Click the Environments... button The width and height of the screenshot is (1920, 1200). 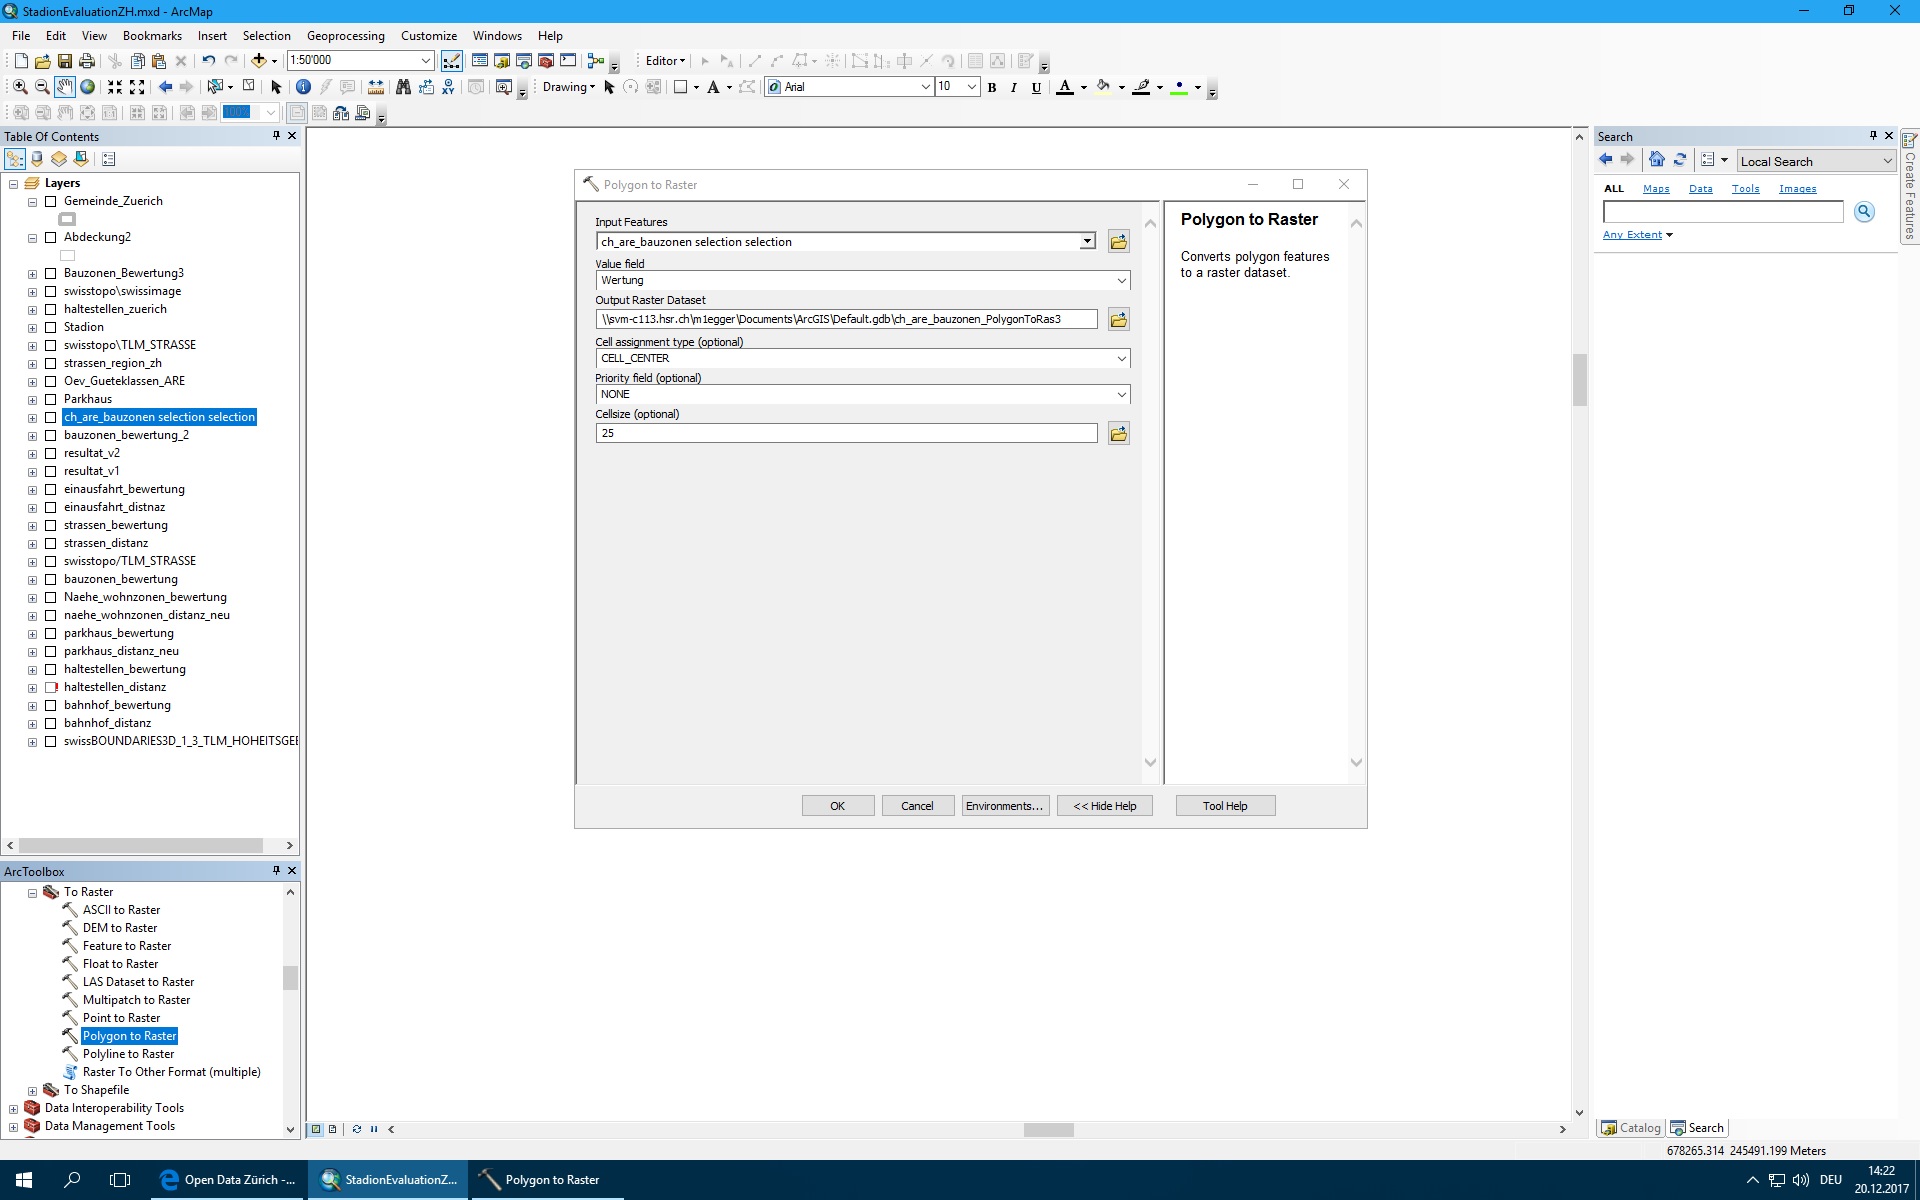tap(1004, 806)
